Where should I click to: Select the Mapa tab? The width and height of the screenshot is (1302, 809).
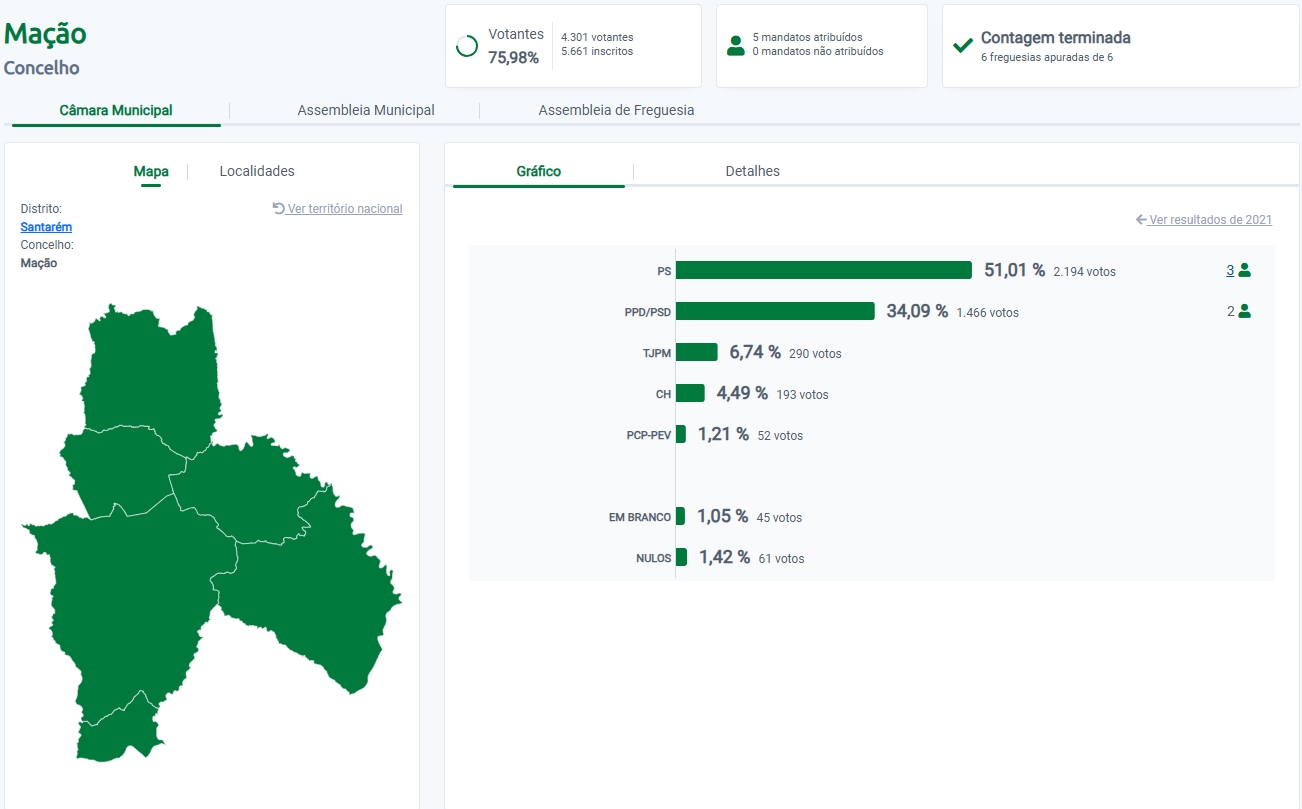click(151, 171)
